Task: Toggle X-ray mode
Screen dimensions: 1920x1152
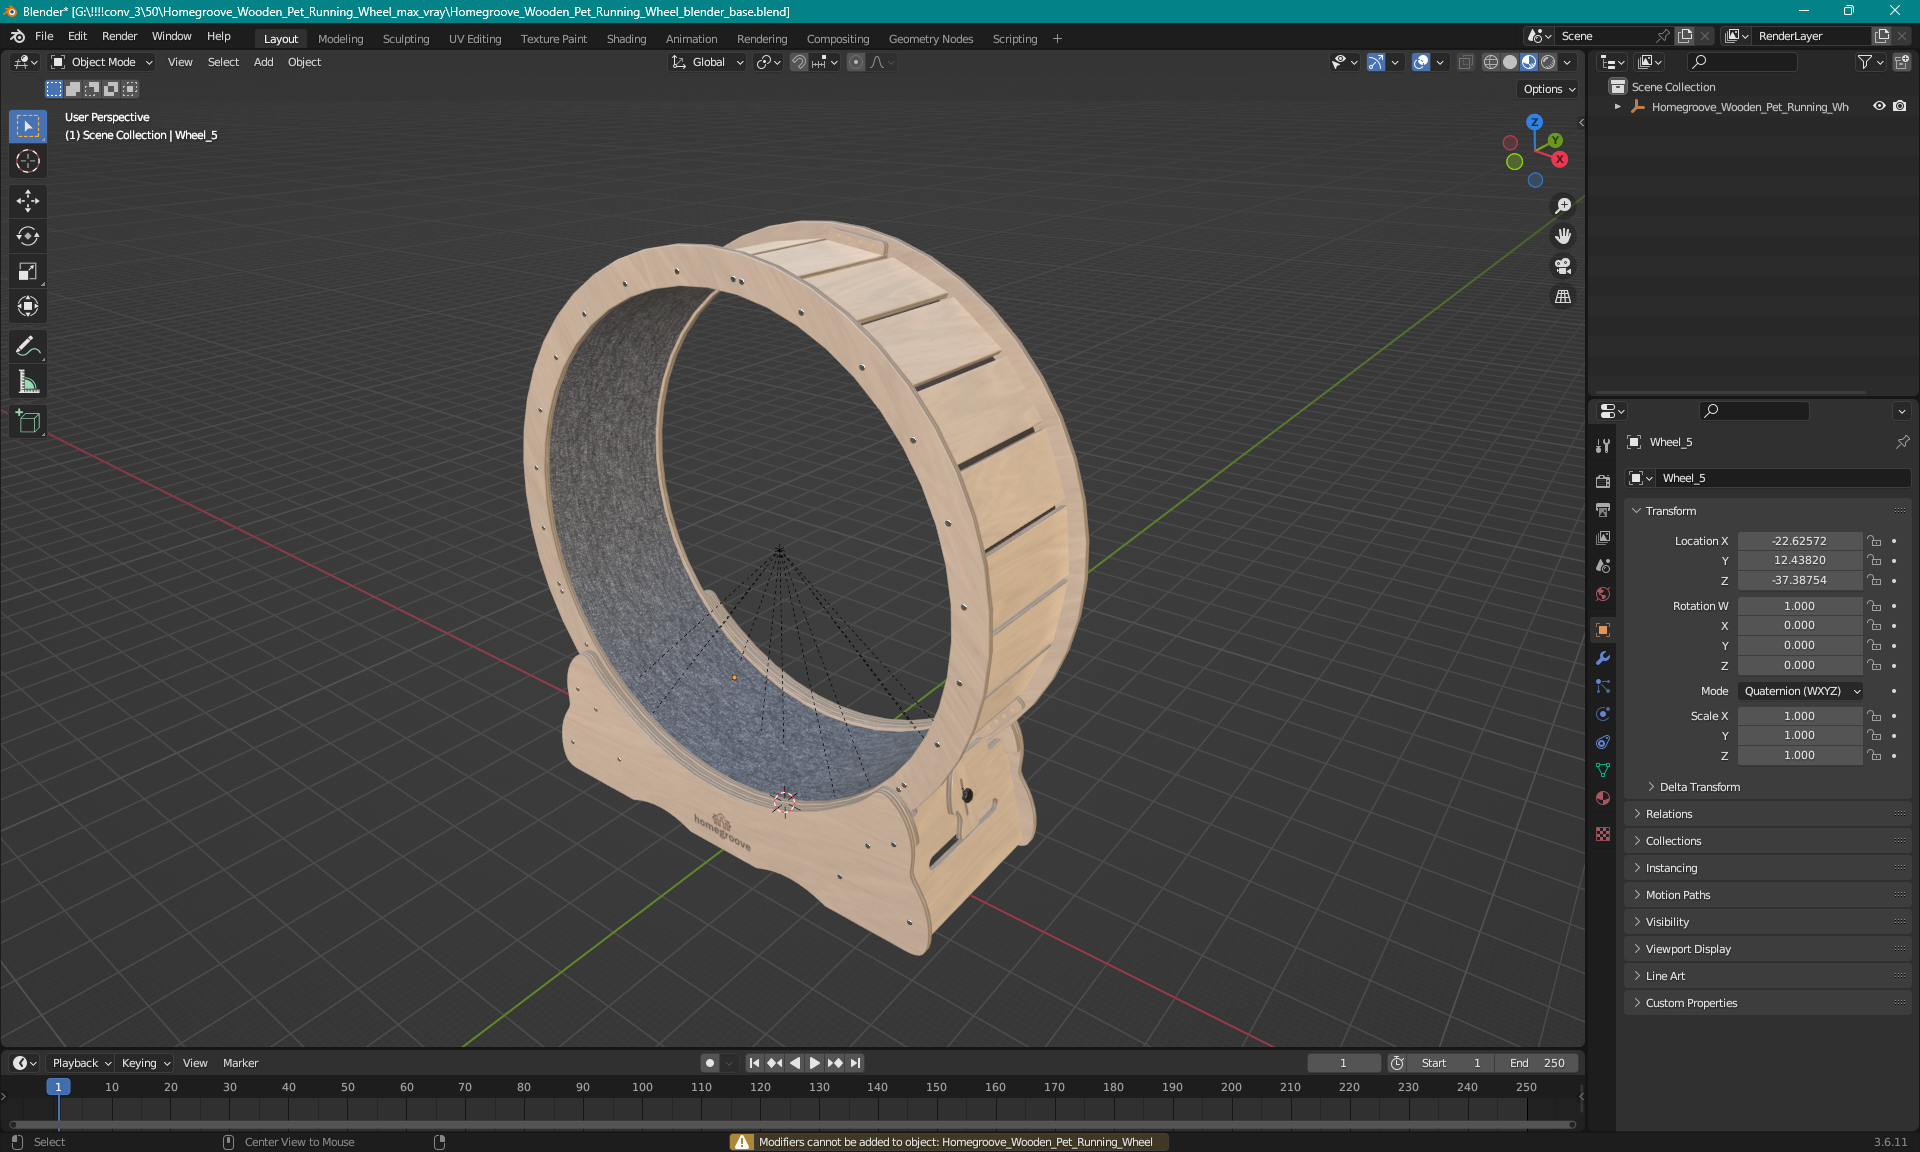Action: tap(1465, 62)
